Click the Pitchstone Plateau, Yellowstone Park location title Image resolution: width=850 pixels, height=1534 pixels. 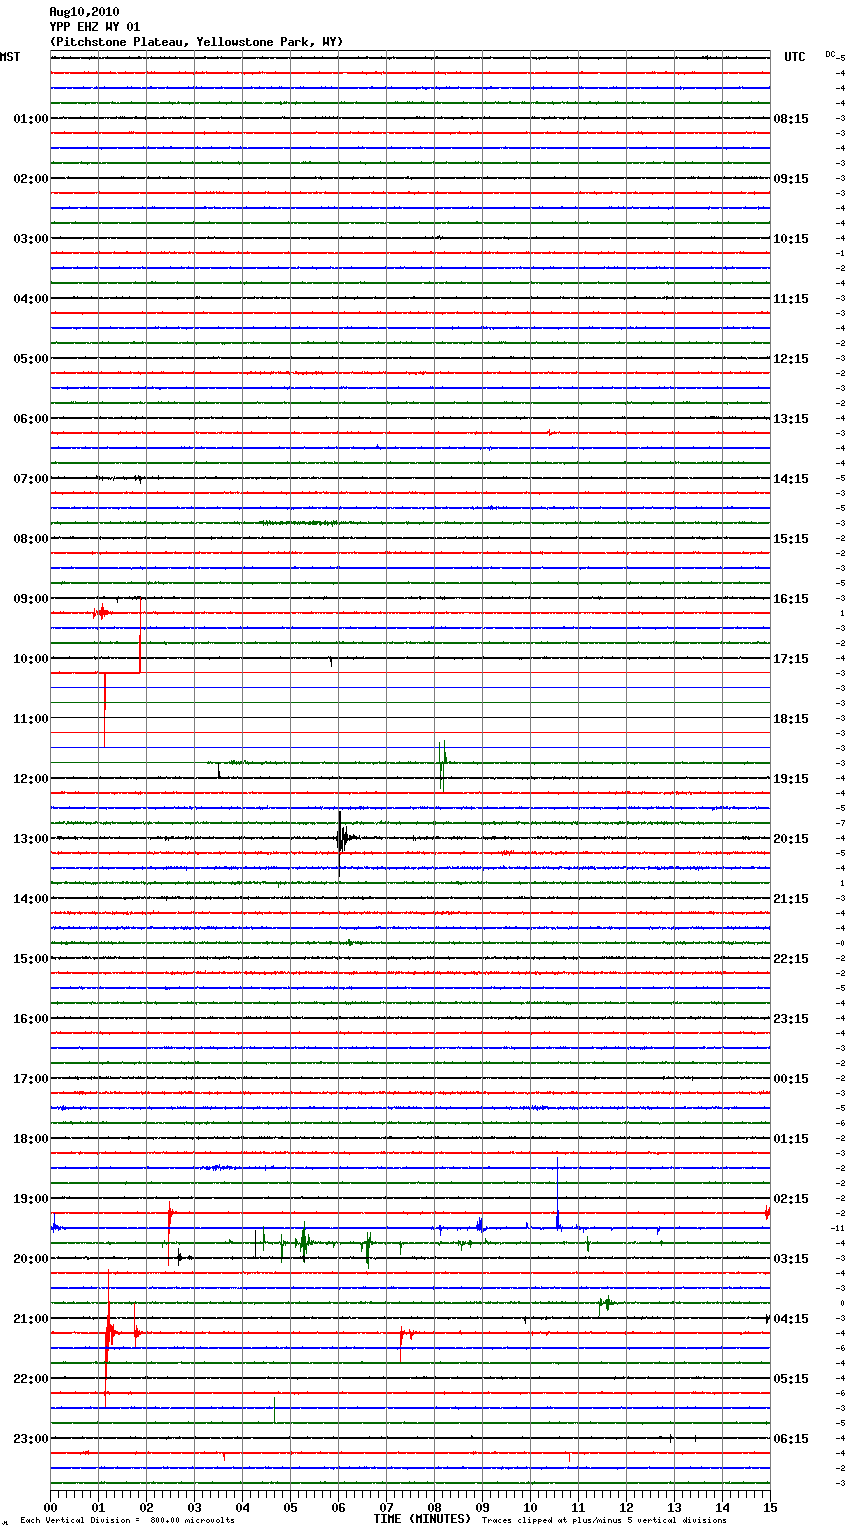click(x=196, y=42)
